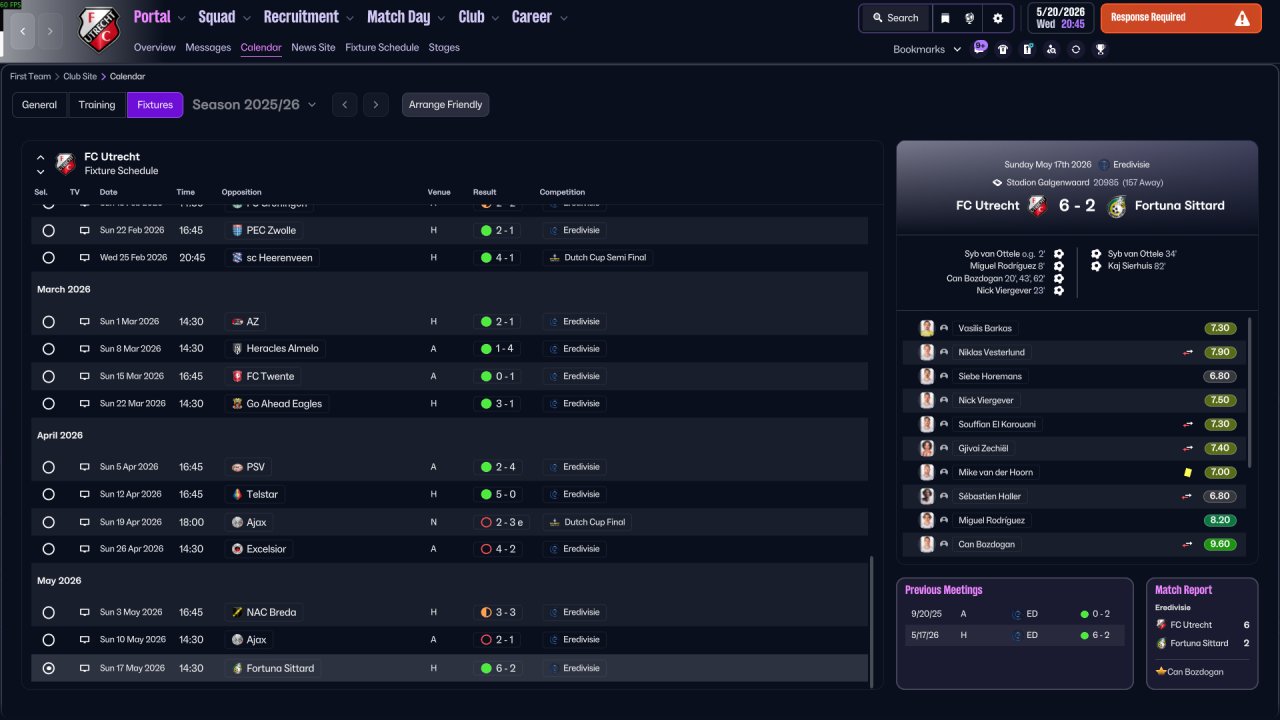Click TV icon for PSV fixture
The image size is (1280, 720).
(x=85, y=467)
